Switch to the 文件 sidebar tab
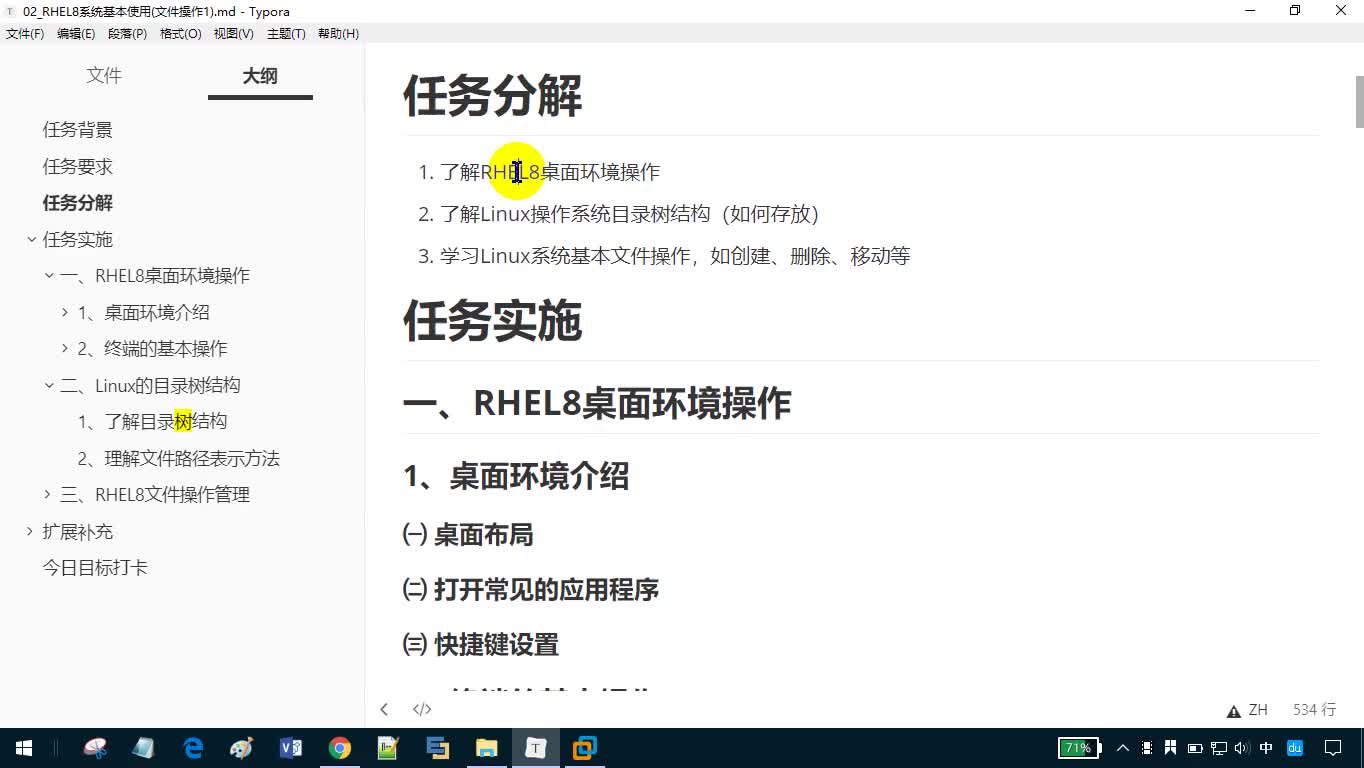 (104, 76)
